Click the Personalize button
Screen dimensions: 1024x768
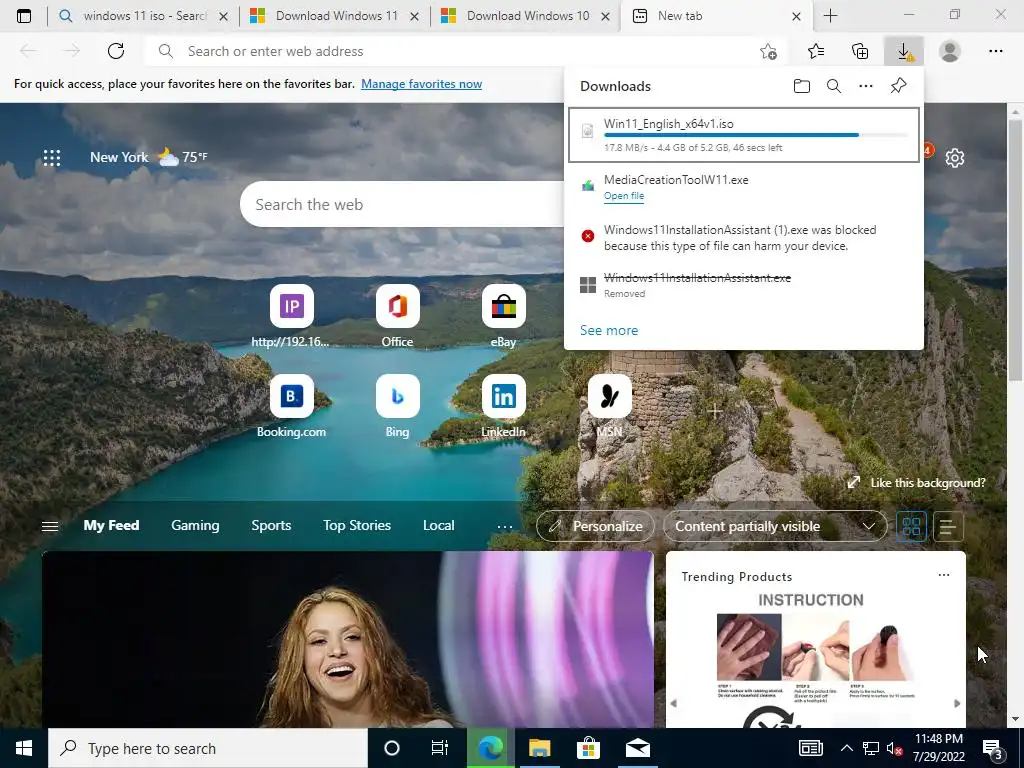[595, 526]
